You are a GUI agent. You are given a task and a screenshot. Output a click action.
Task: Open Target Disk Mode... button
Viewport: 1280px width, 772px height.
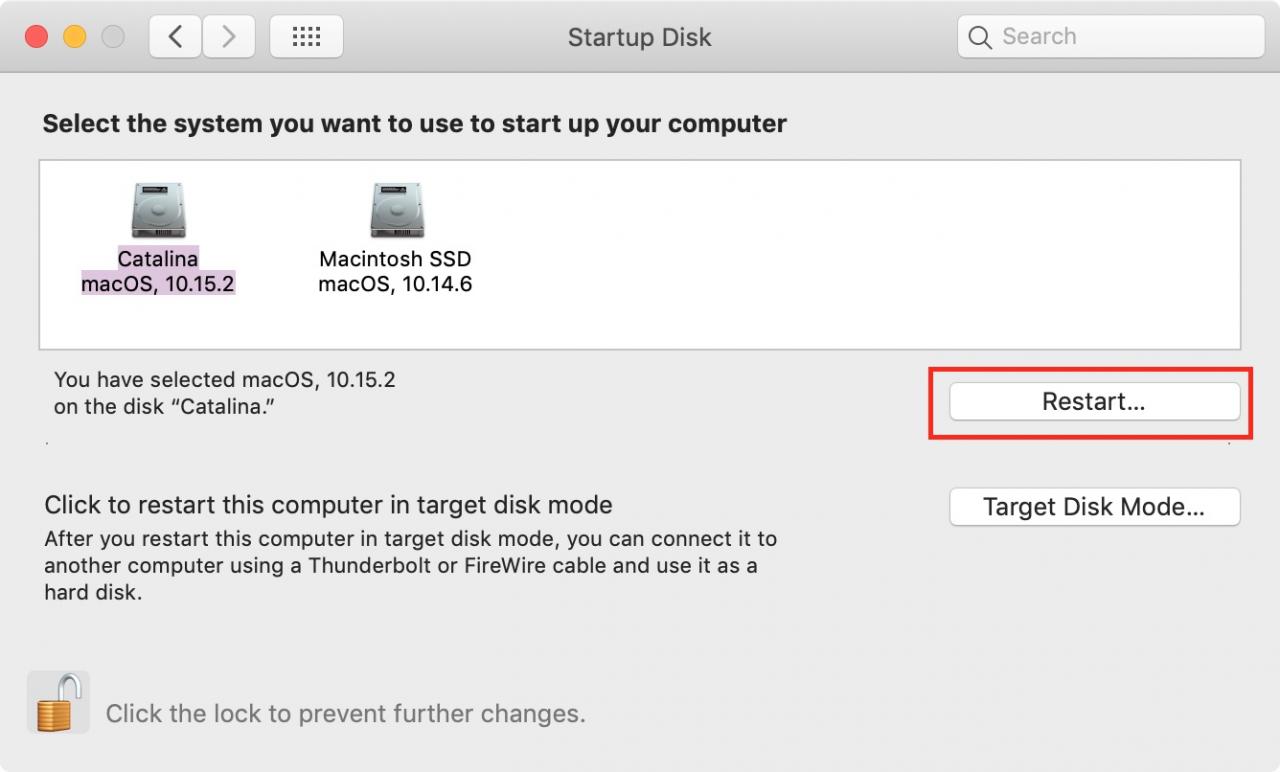click(x=1094, y=507)
